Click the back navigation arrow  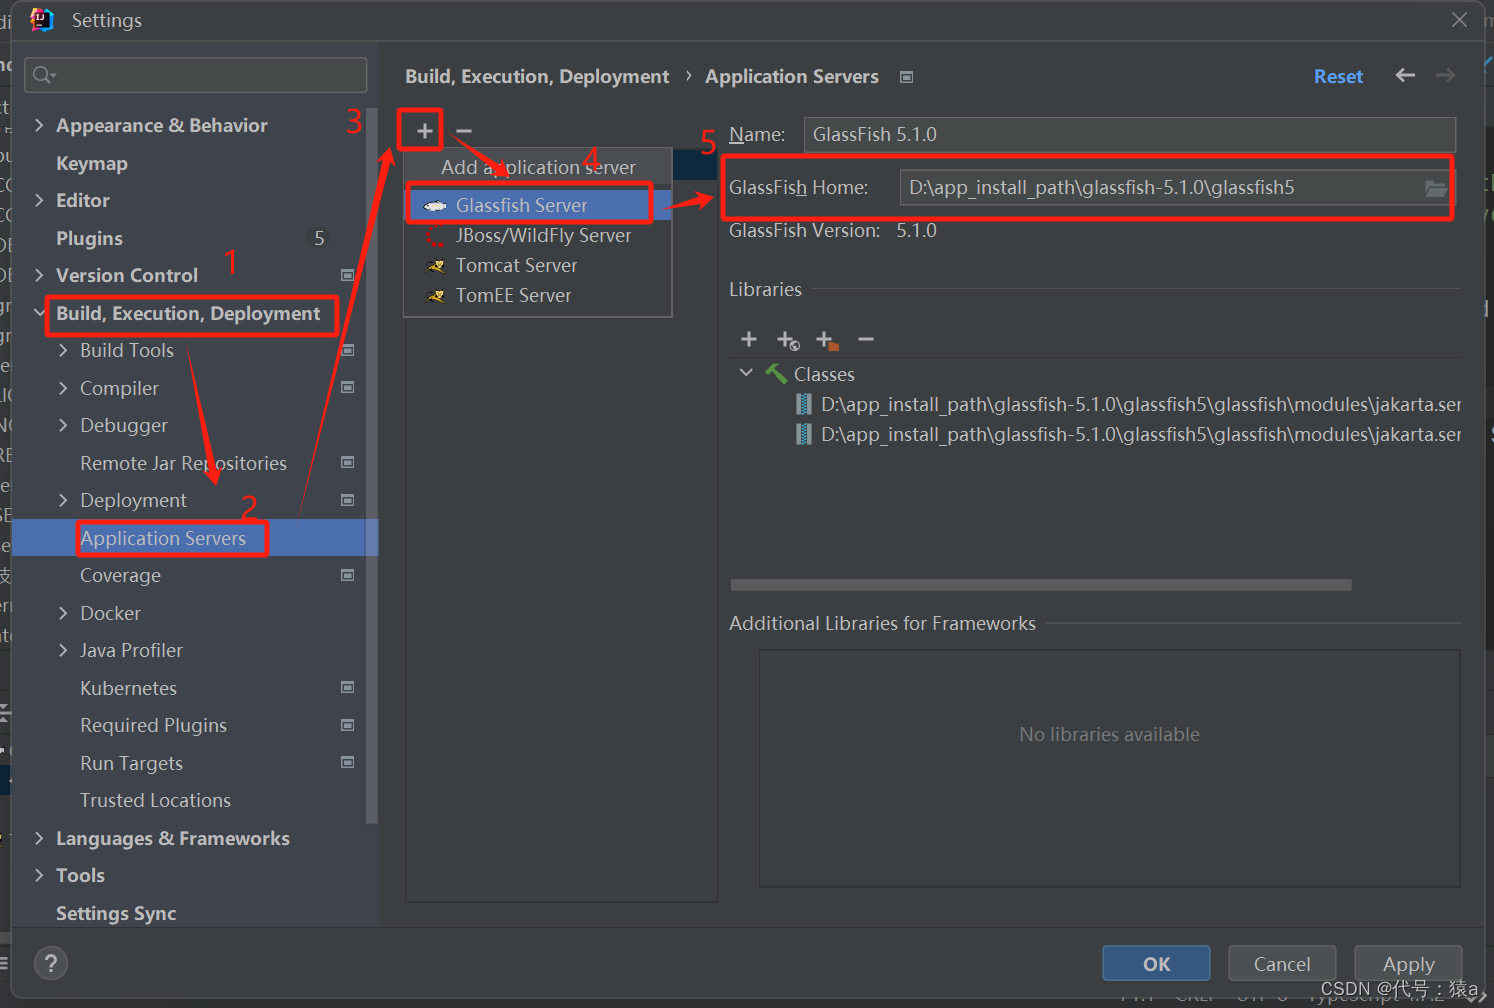1405,75
